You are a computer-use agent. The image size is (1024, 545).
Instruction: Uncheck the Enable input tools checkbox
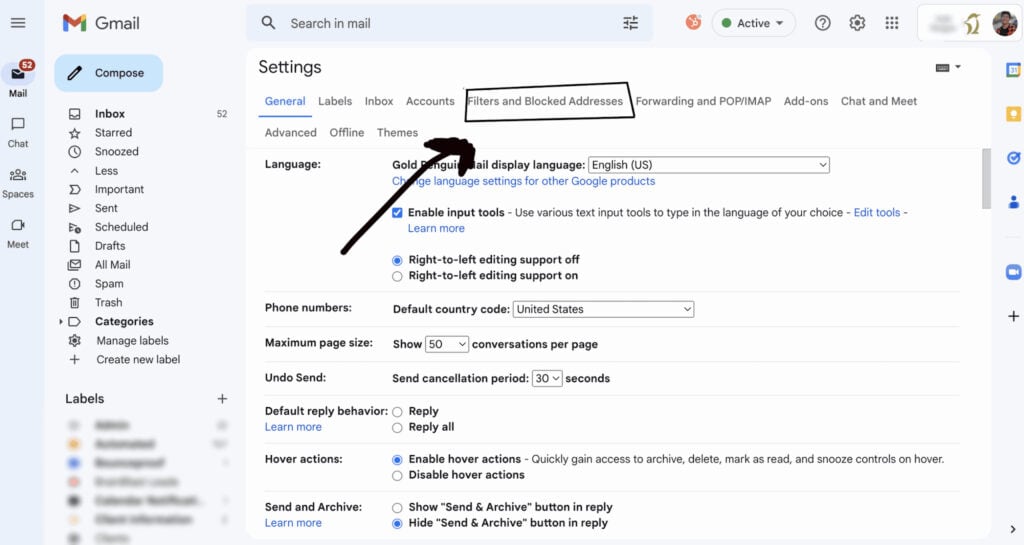pyautogui.click(x=398, y=213)
